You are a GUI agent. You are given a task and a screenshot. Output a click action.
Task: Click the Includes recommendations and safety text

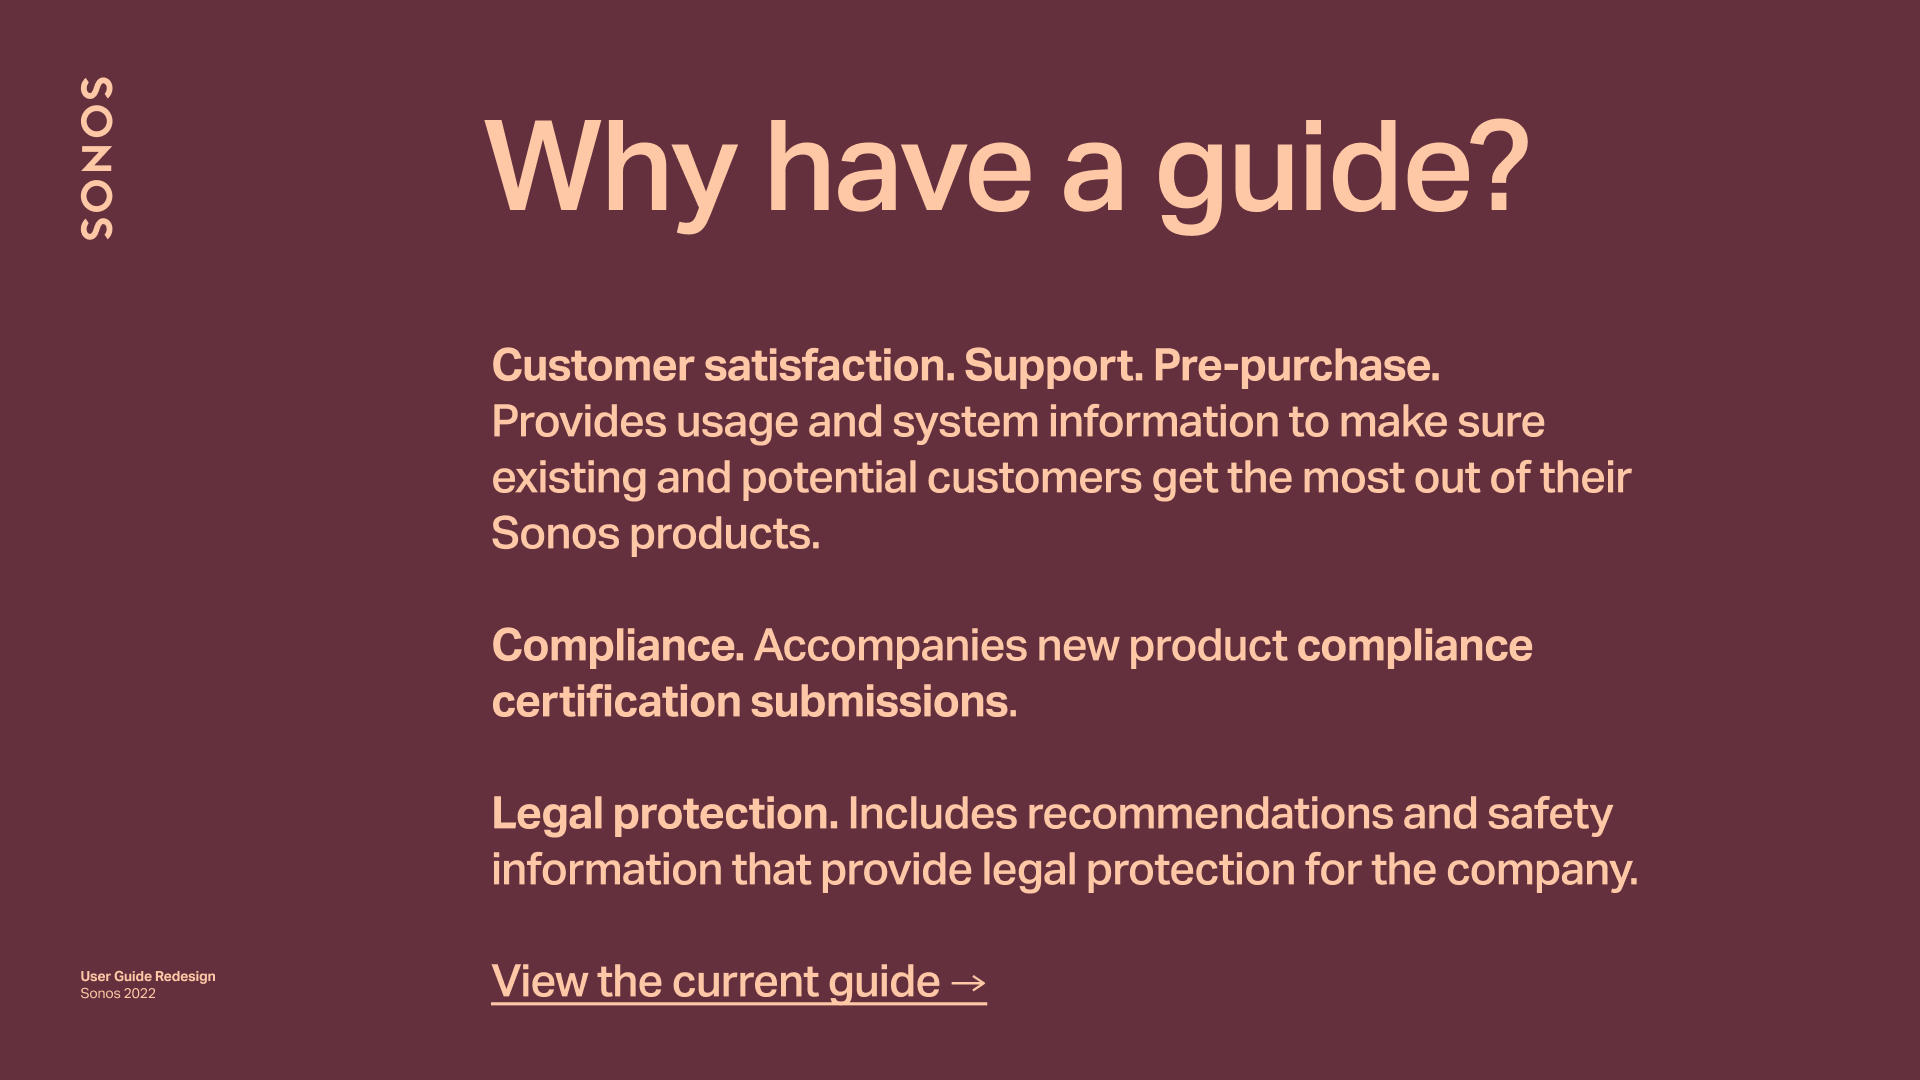click(x=1229, y=814)
